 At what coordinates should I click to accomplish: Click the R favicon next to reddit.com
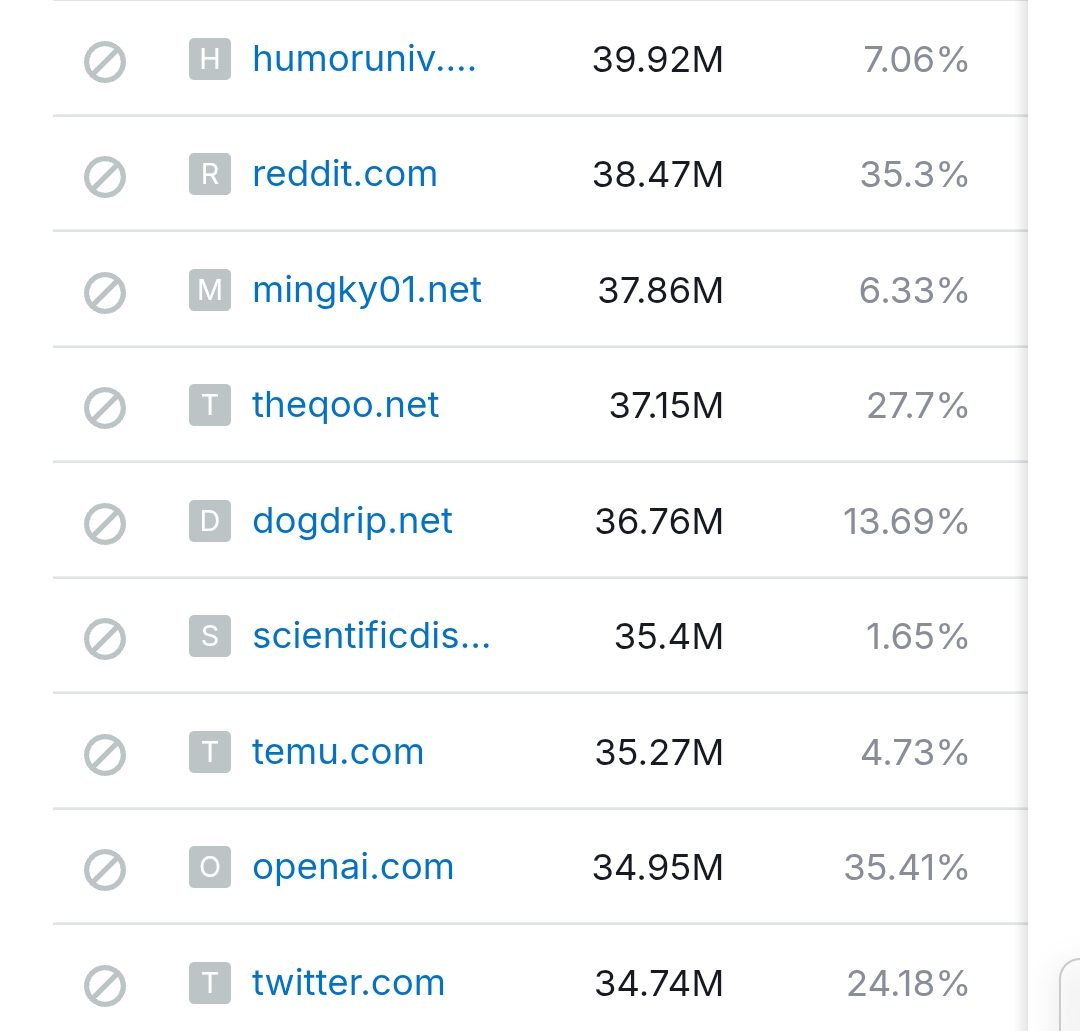(x=210, y=174)
